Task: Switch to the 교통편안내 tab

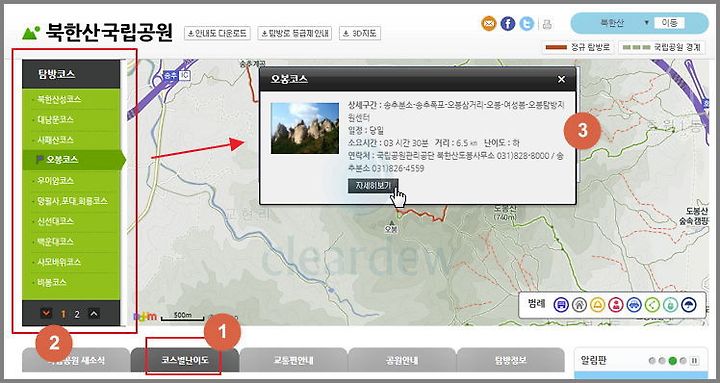Action: point(293,360)
